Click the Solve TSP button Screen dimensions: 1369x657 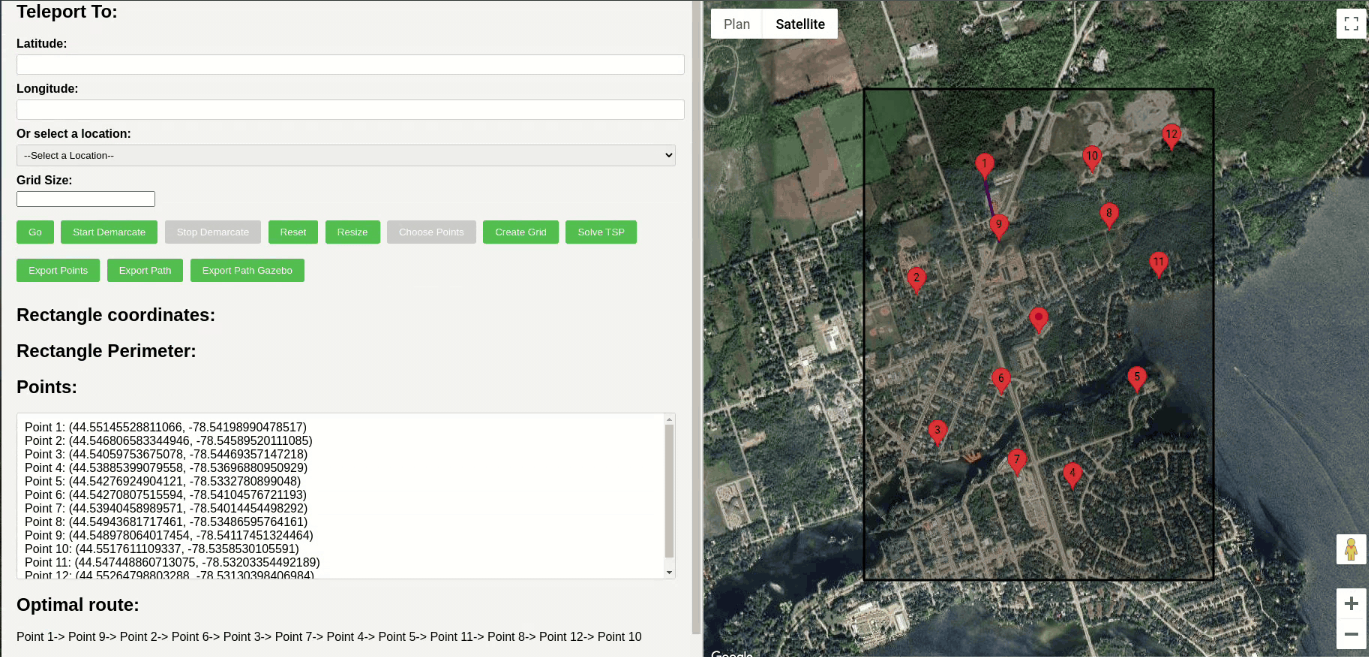[601, 232]
